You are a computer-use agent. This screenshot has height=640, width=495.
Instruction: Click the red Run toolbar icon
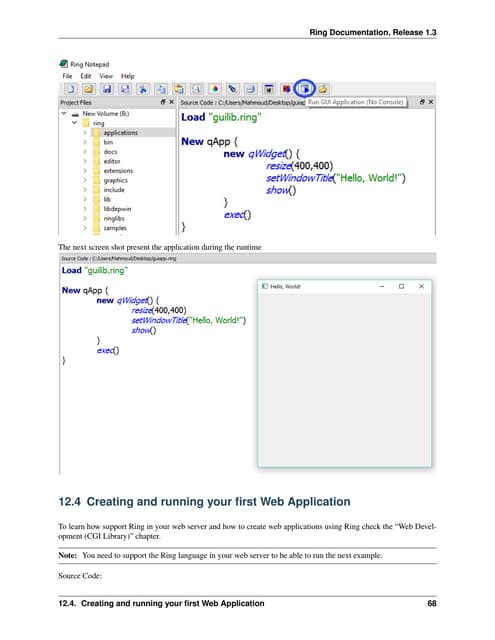tap(286, 89)
